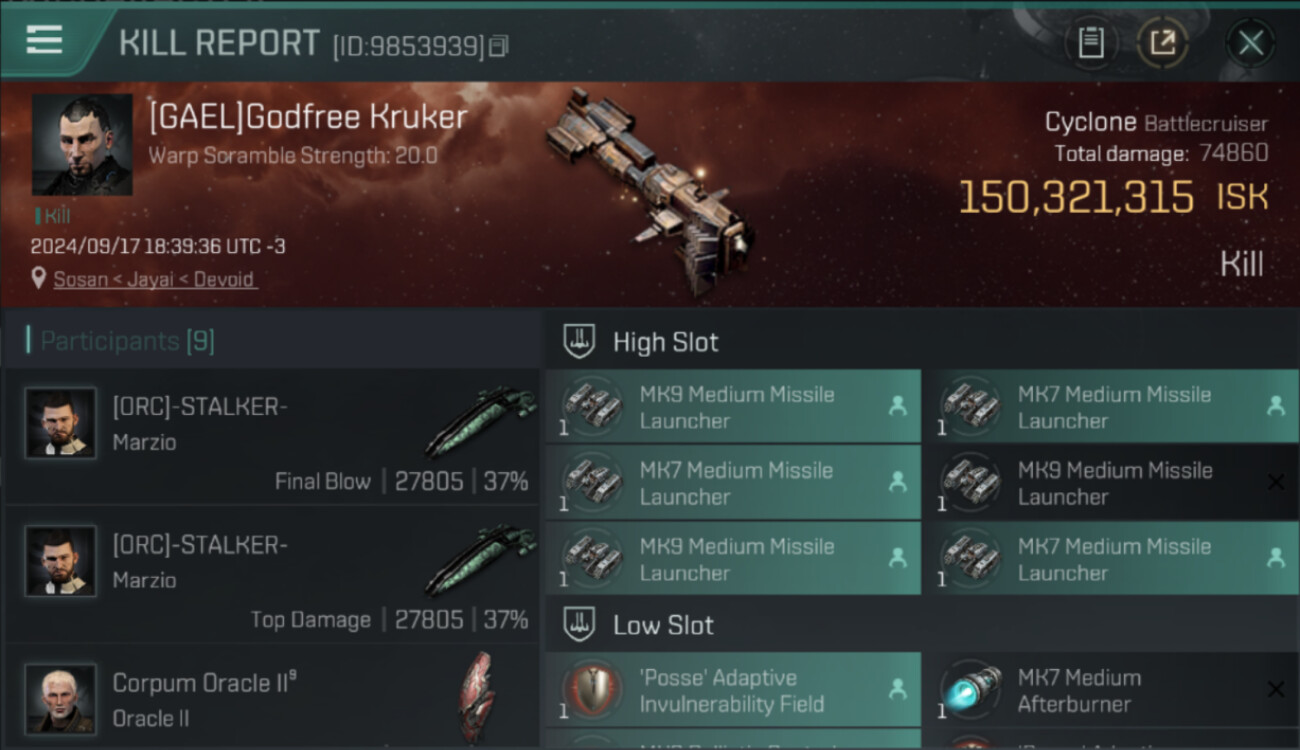Screen dimensions: 1300x750
Task: Click the location pin icon
Action: tap(39, 279)
